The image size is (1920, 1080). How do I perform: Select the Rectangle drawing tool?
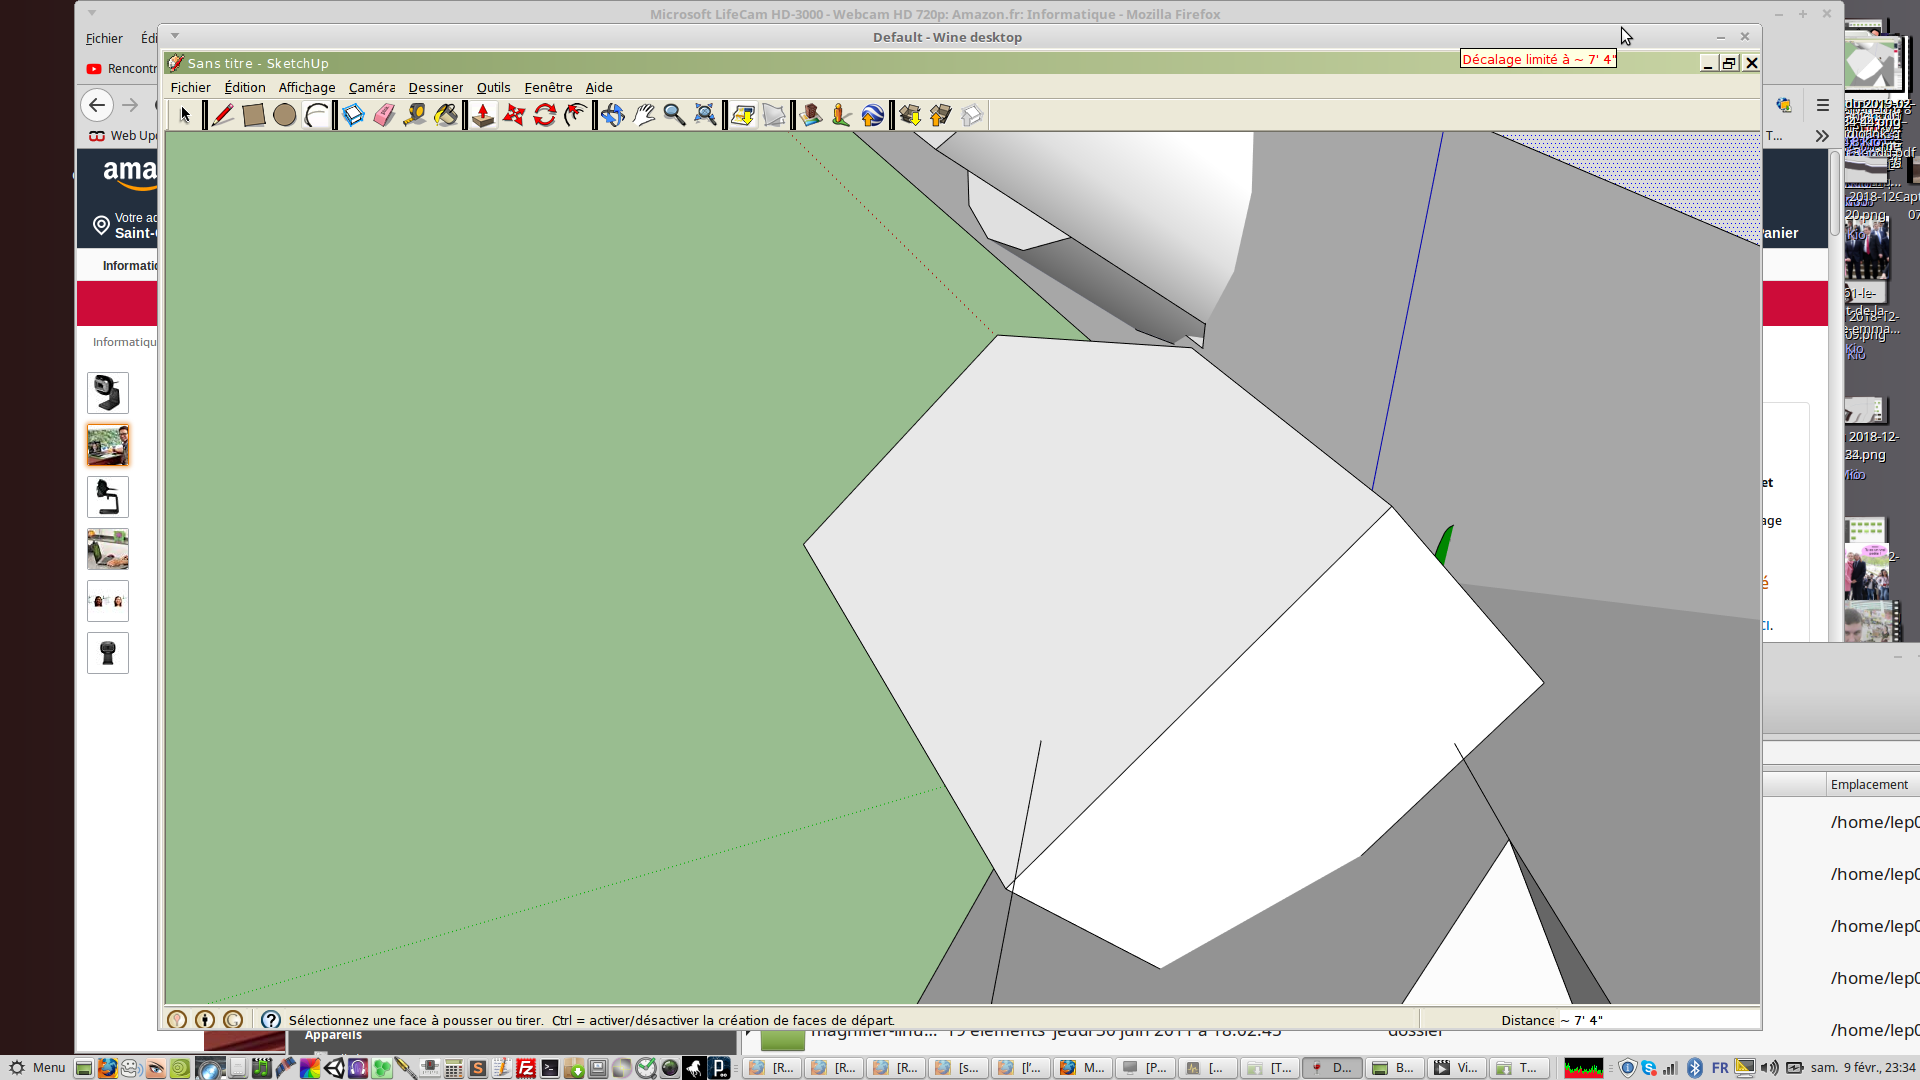254,115
